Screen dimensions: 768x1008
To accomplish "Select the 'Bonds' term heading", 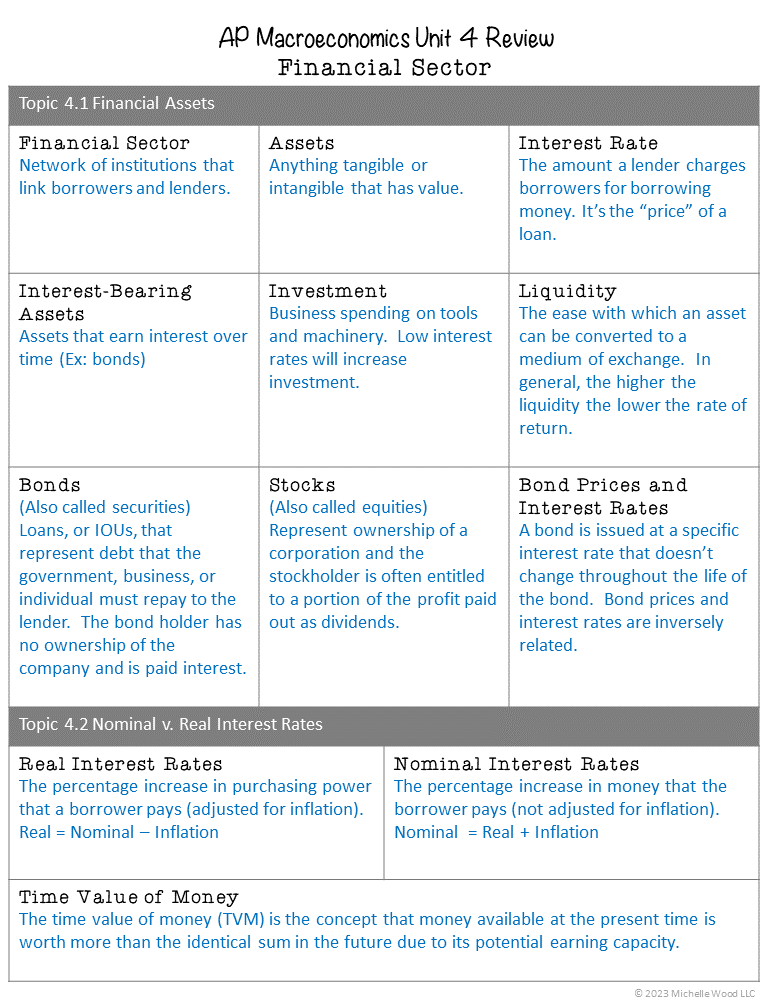I will click(49, 485).
